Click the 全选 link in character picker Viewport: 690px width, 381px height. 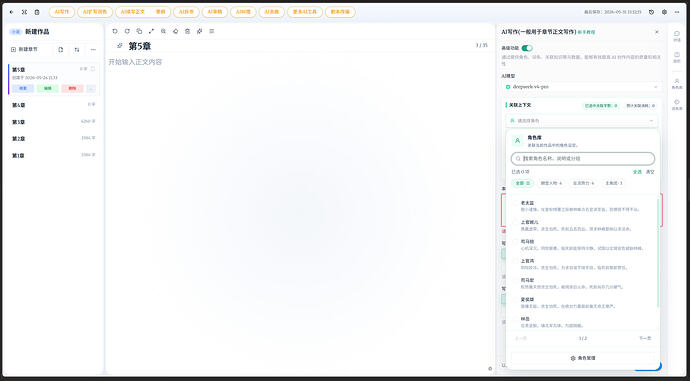point(637,172)
